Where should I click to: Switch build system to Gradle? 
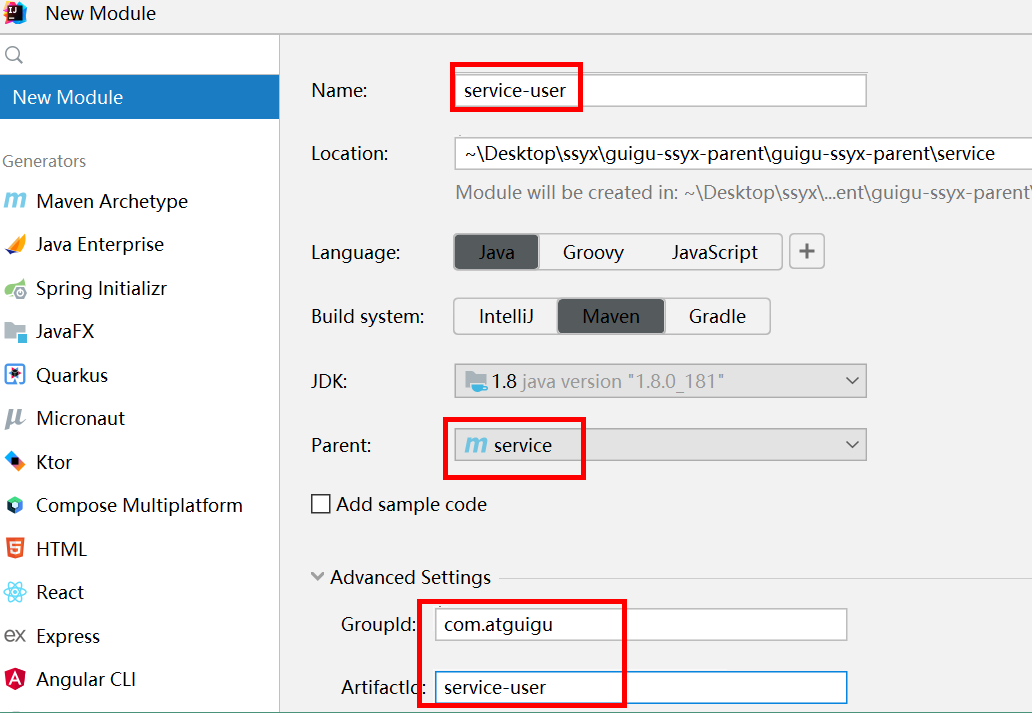pyautogui.click(x=717, y=316)
